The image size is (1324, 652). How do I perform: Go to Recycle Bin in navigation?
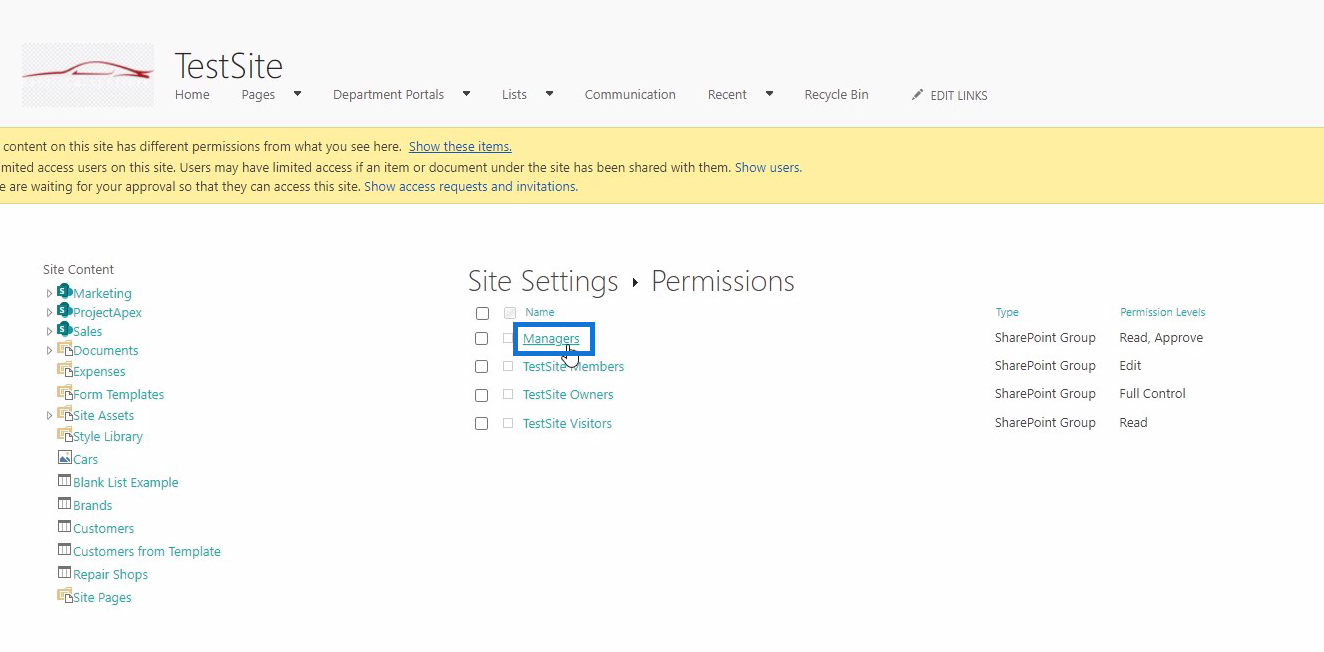836,94
